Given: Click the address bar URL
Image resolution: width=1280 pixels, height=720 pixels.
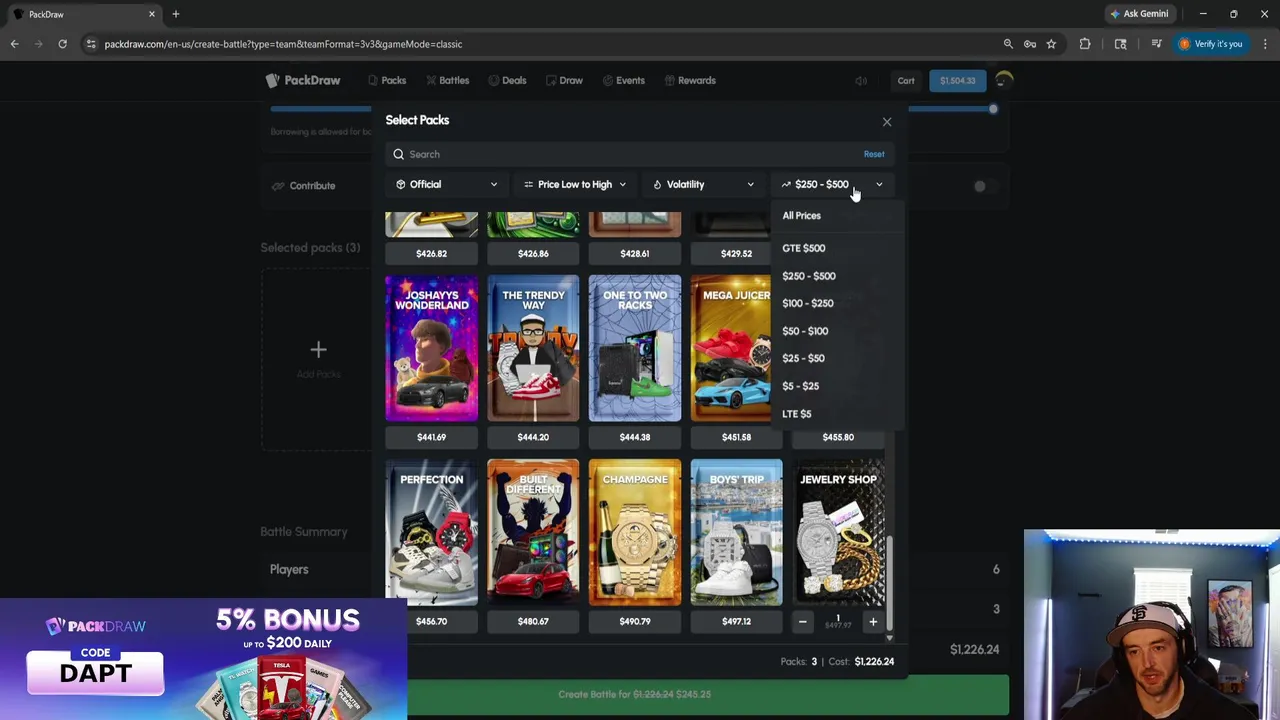Looking at the screenshot, I should tap(284, 44).
